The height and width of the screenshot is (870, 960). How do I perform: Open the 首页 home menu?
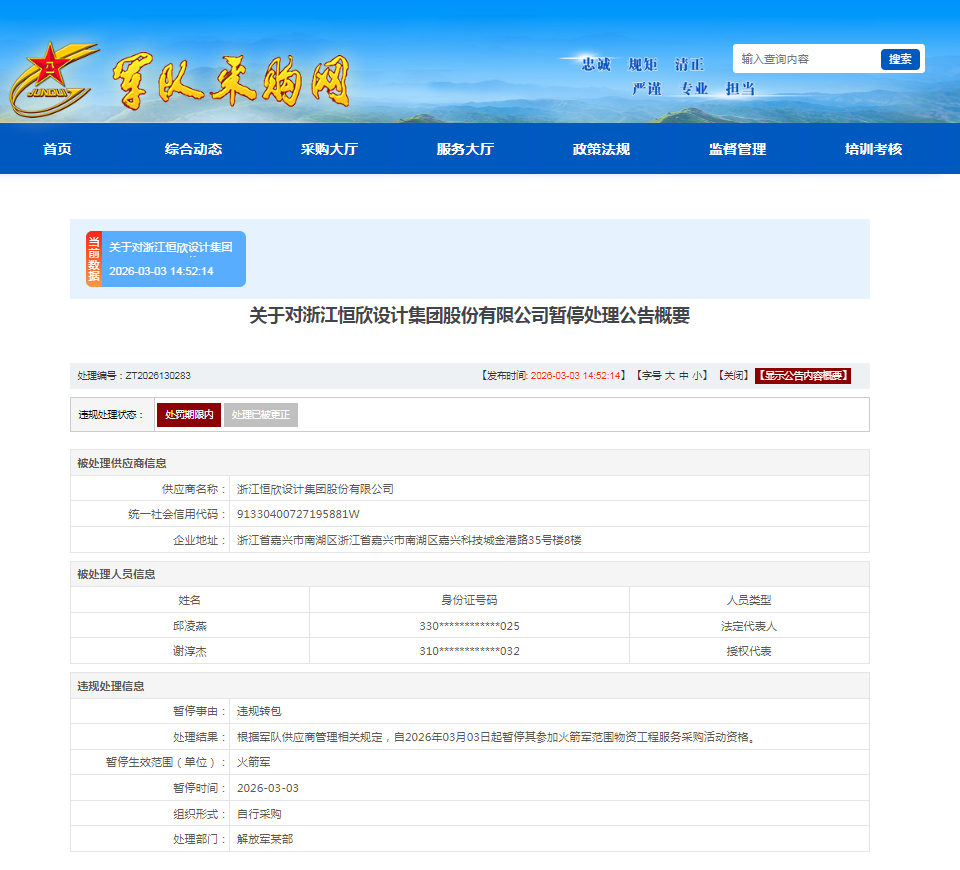coord(57,149)
